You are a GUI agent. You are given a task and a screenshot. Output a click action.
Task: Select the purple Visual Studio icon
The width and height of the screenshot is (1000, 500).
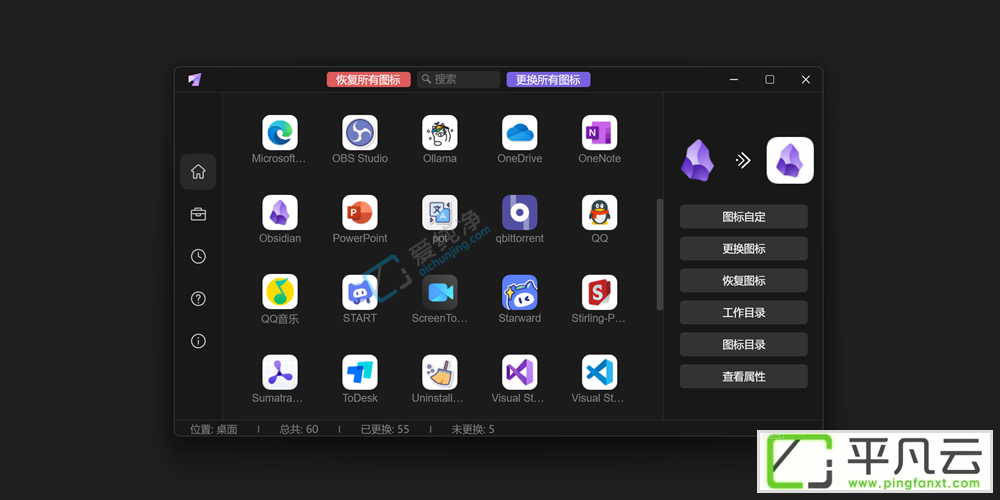click(x=520, y=372)
